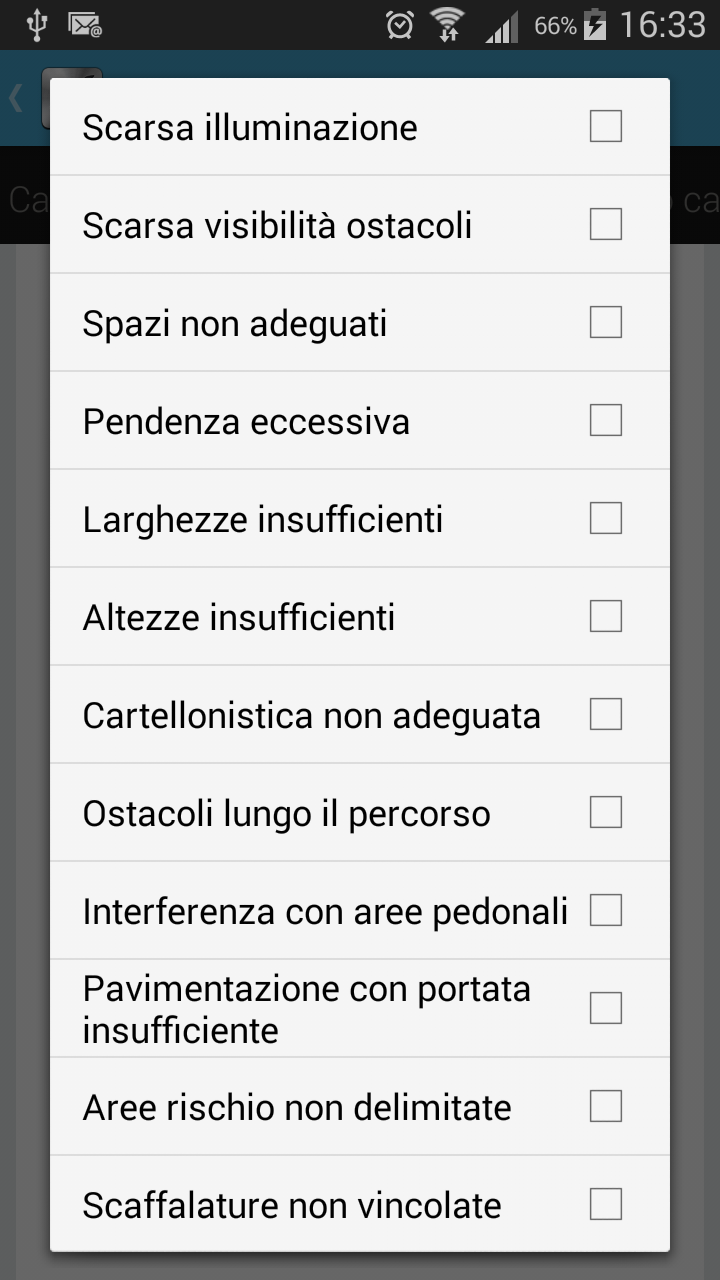Tap the USB connection status icon

36,25
